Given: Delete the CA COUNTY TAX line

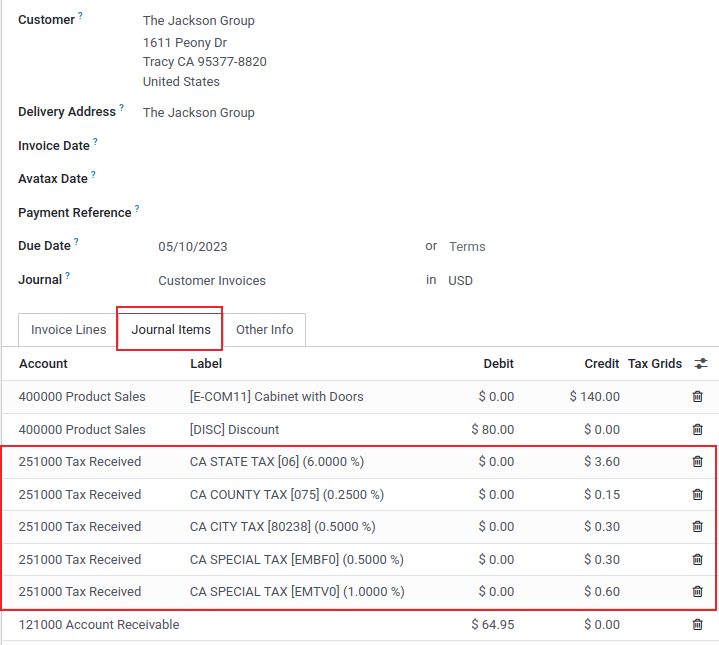Looking at the screenshot, I should pos(697,495).
